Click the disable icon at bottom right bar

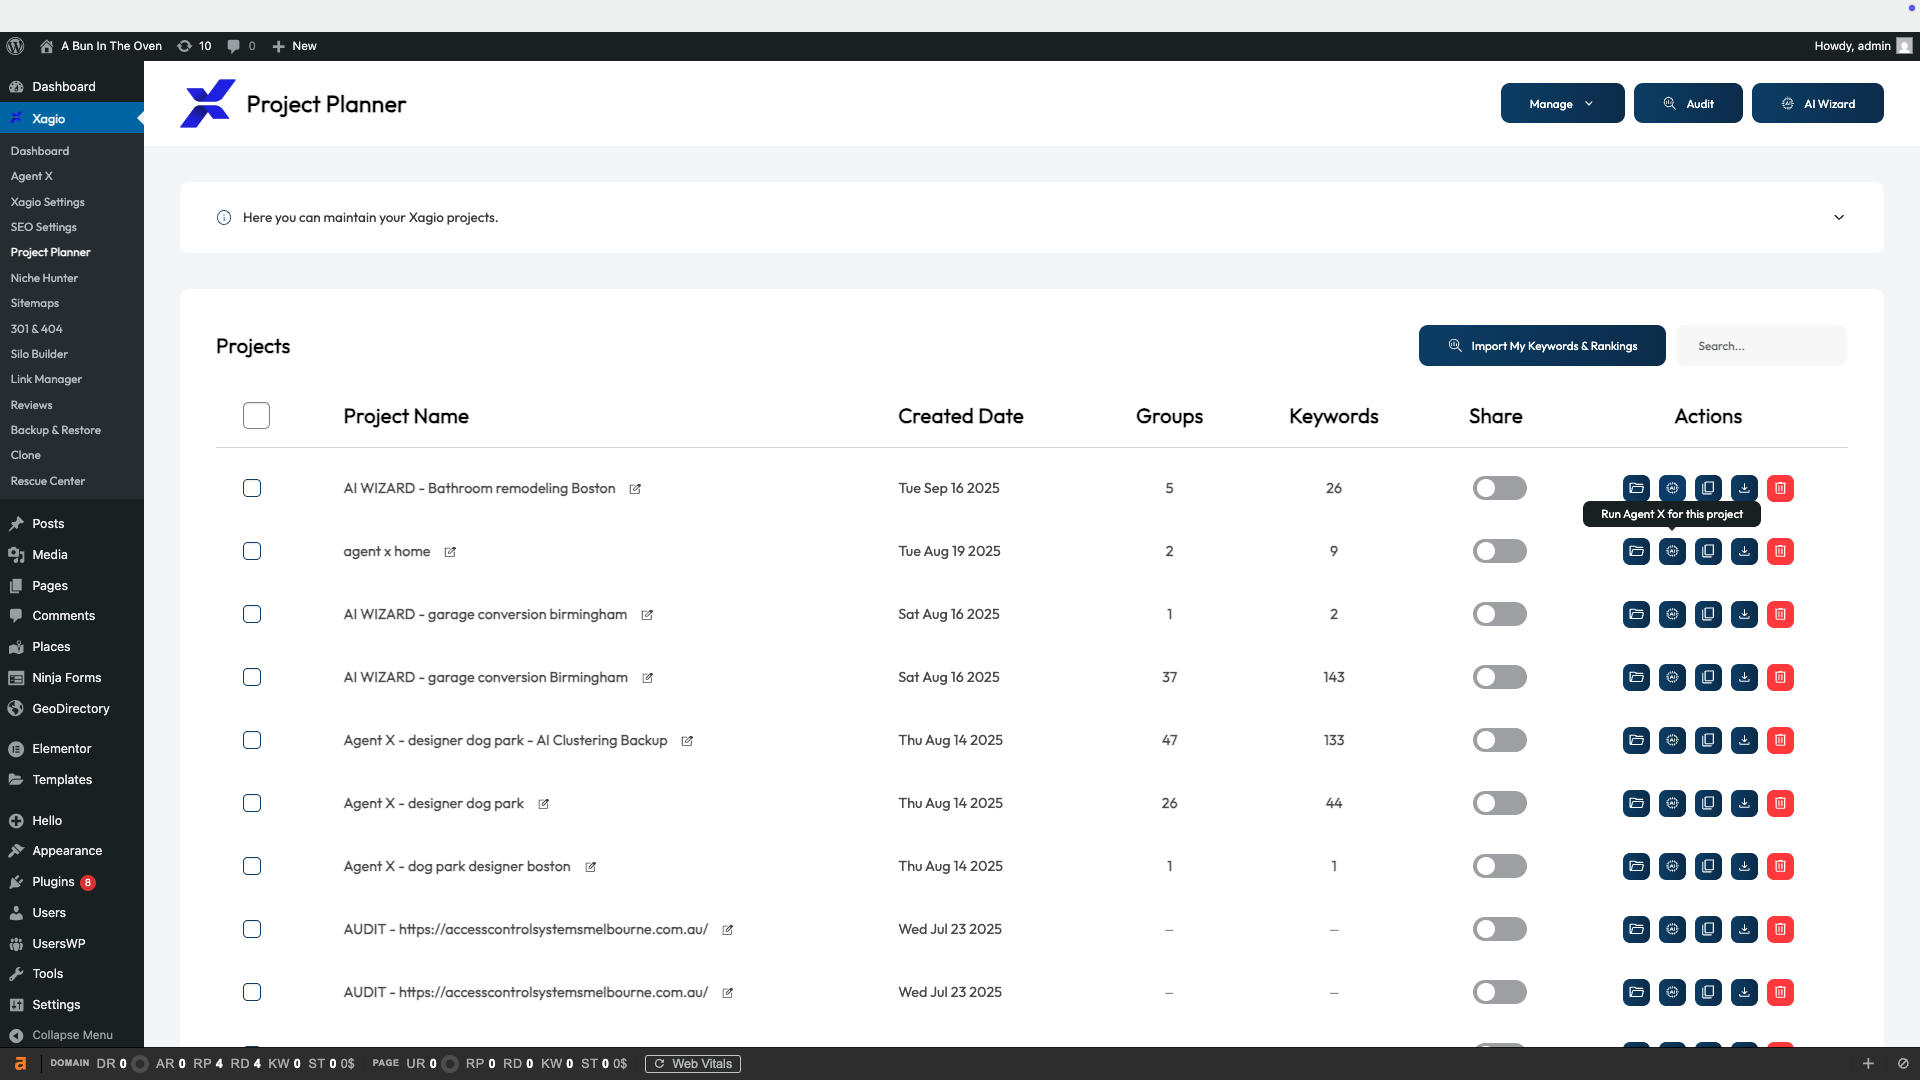(1903, 1063)
